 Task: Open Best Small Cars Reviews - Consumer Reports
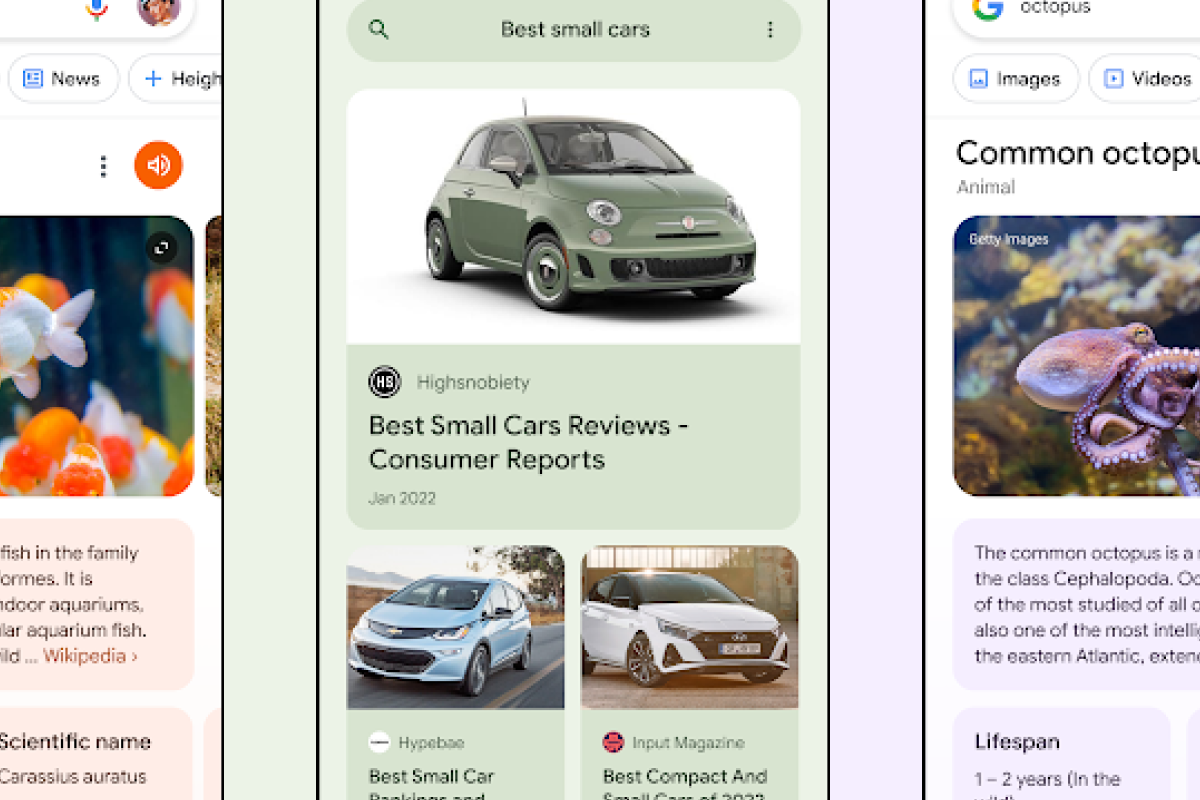pos(529,442)
